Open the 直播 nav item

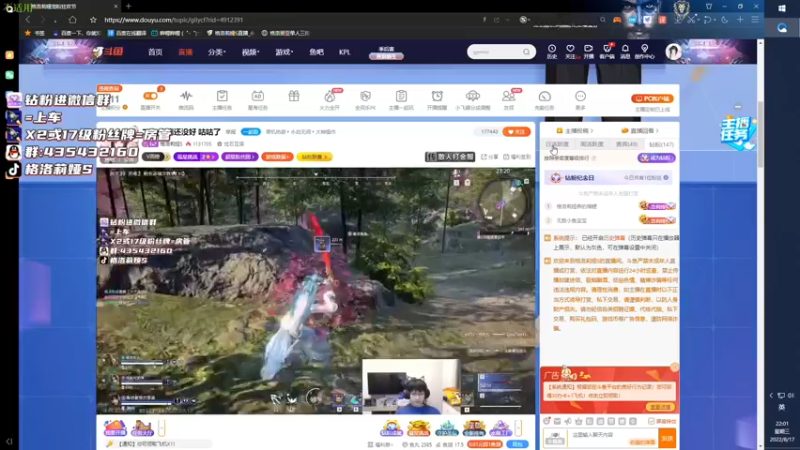click(x=185, y=52)
